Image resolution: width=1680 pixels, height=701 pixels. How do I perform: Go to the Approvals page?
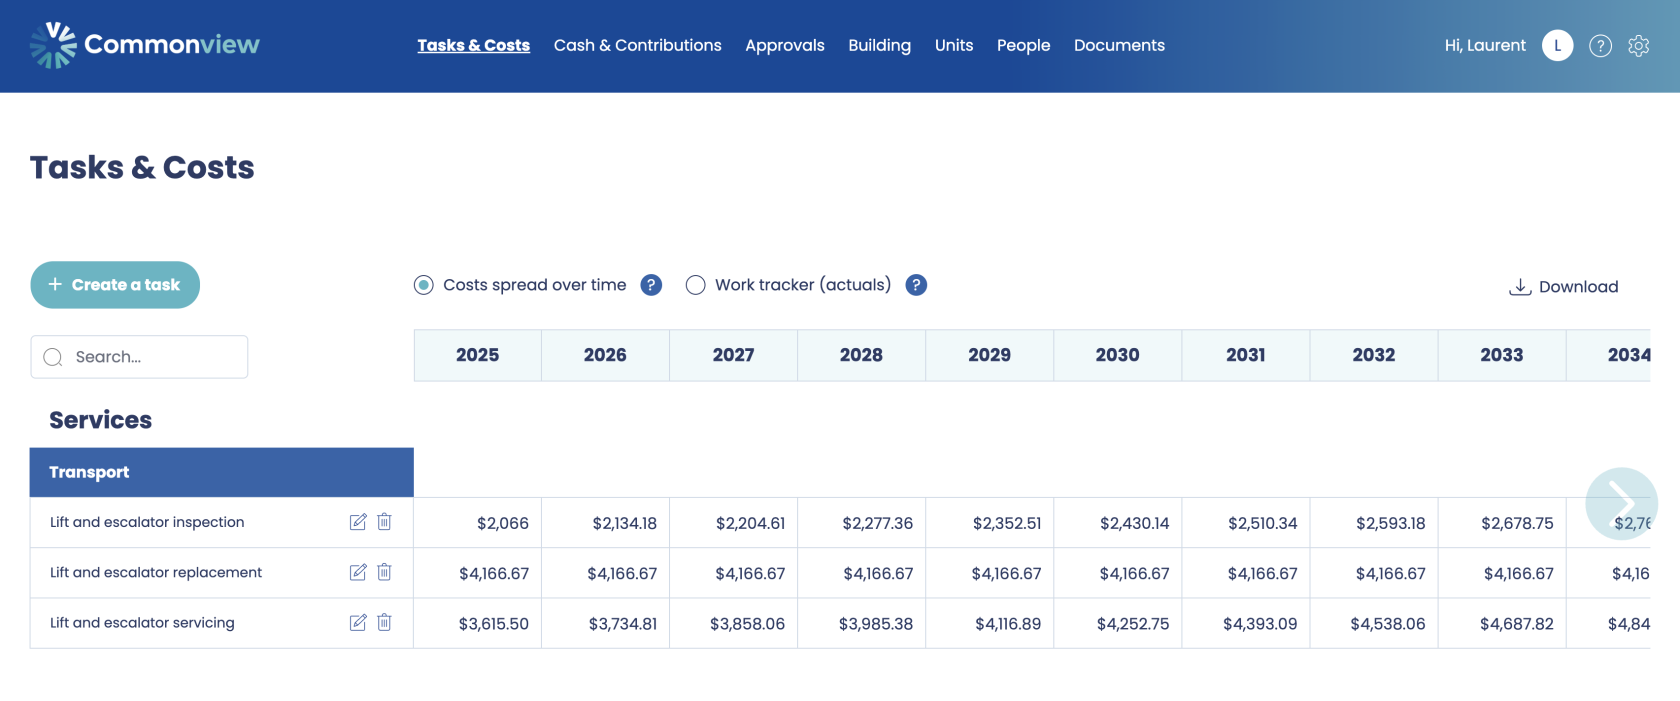pyautogui.click(x=784, y=46)
